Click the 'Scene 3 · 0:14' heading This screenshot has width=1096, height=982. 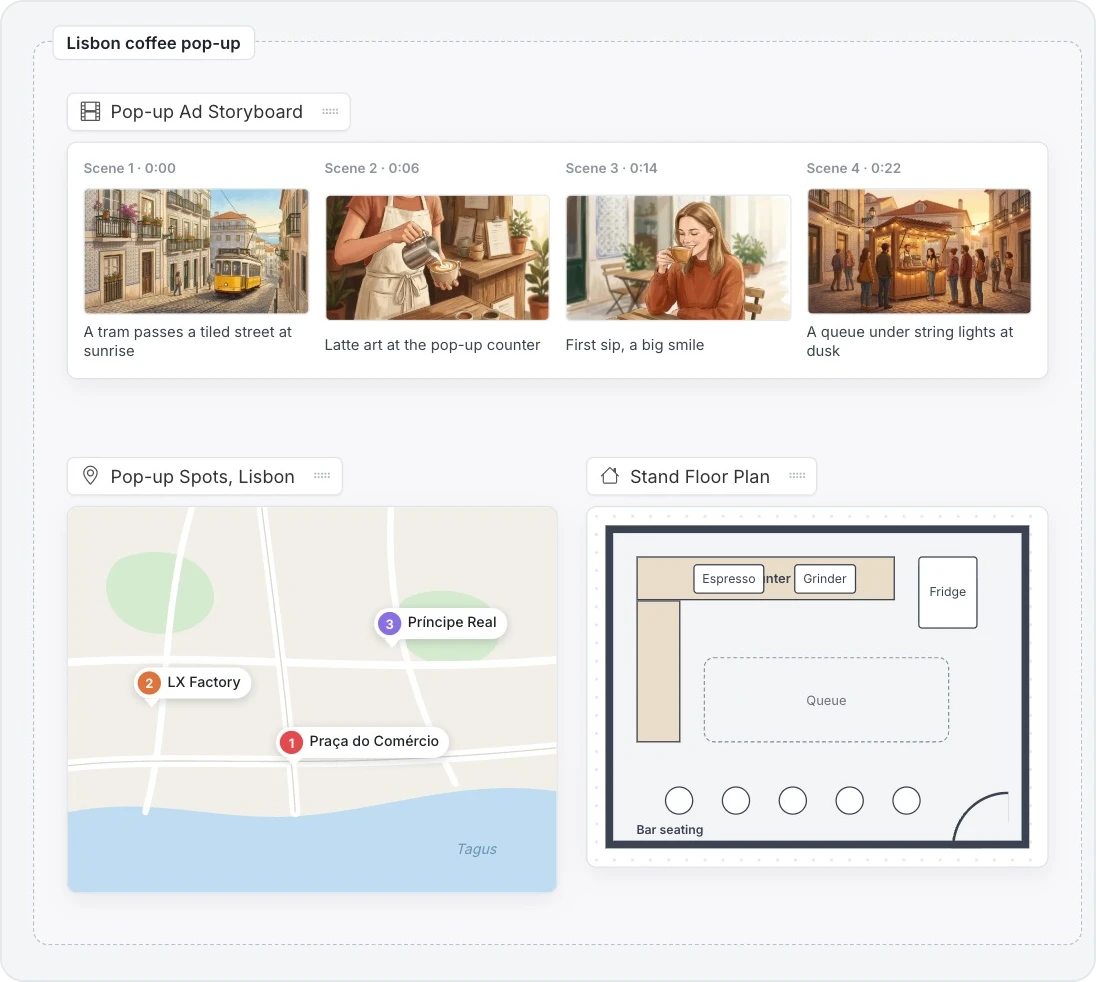click(x=612, y=168)
